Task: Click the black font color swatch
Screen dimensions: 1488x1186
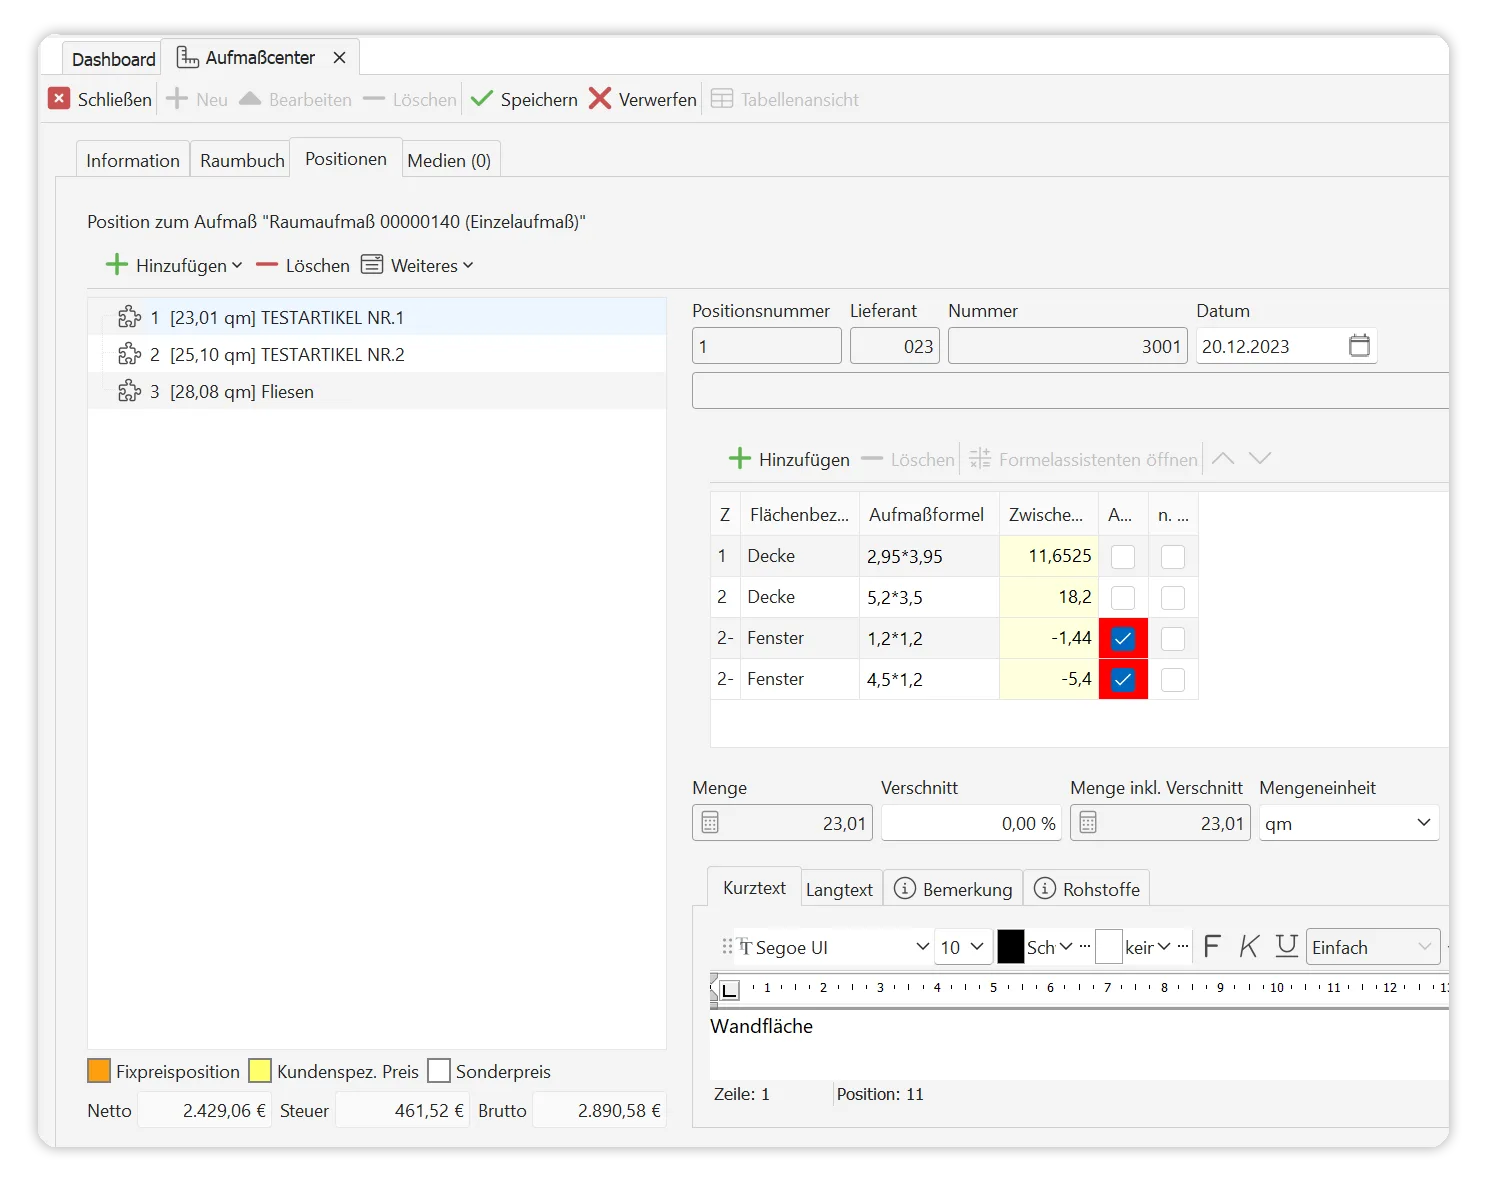Action: (1010, 947)
